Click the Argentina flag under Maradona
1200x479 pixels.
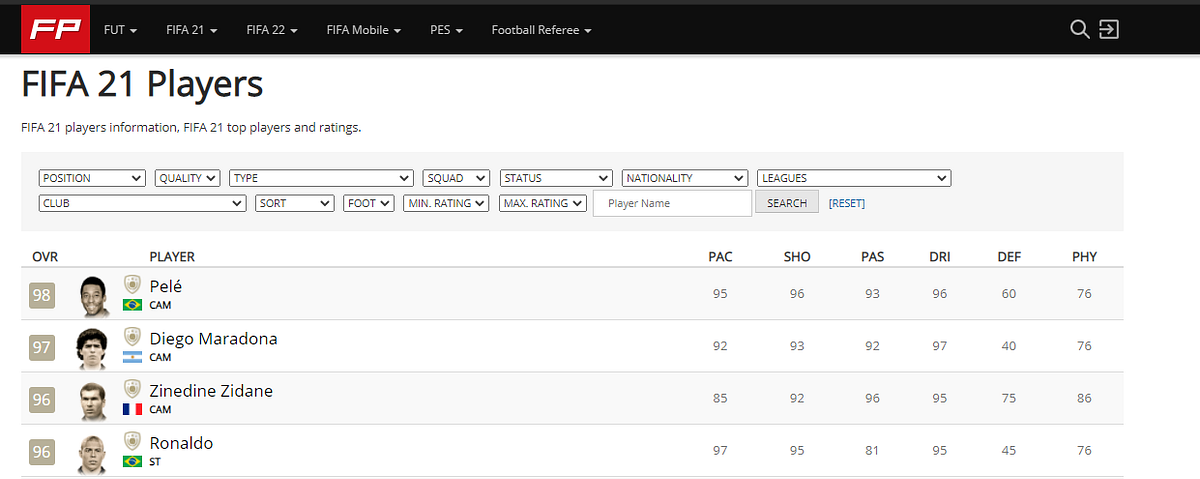coord(132,357)
